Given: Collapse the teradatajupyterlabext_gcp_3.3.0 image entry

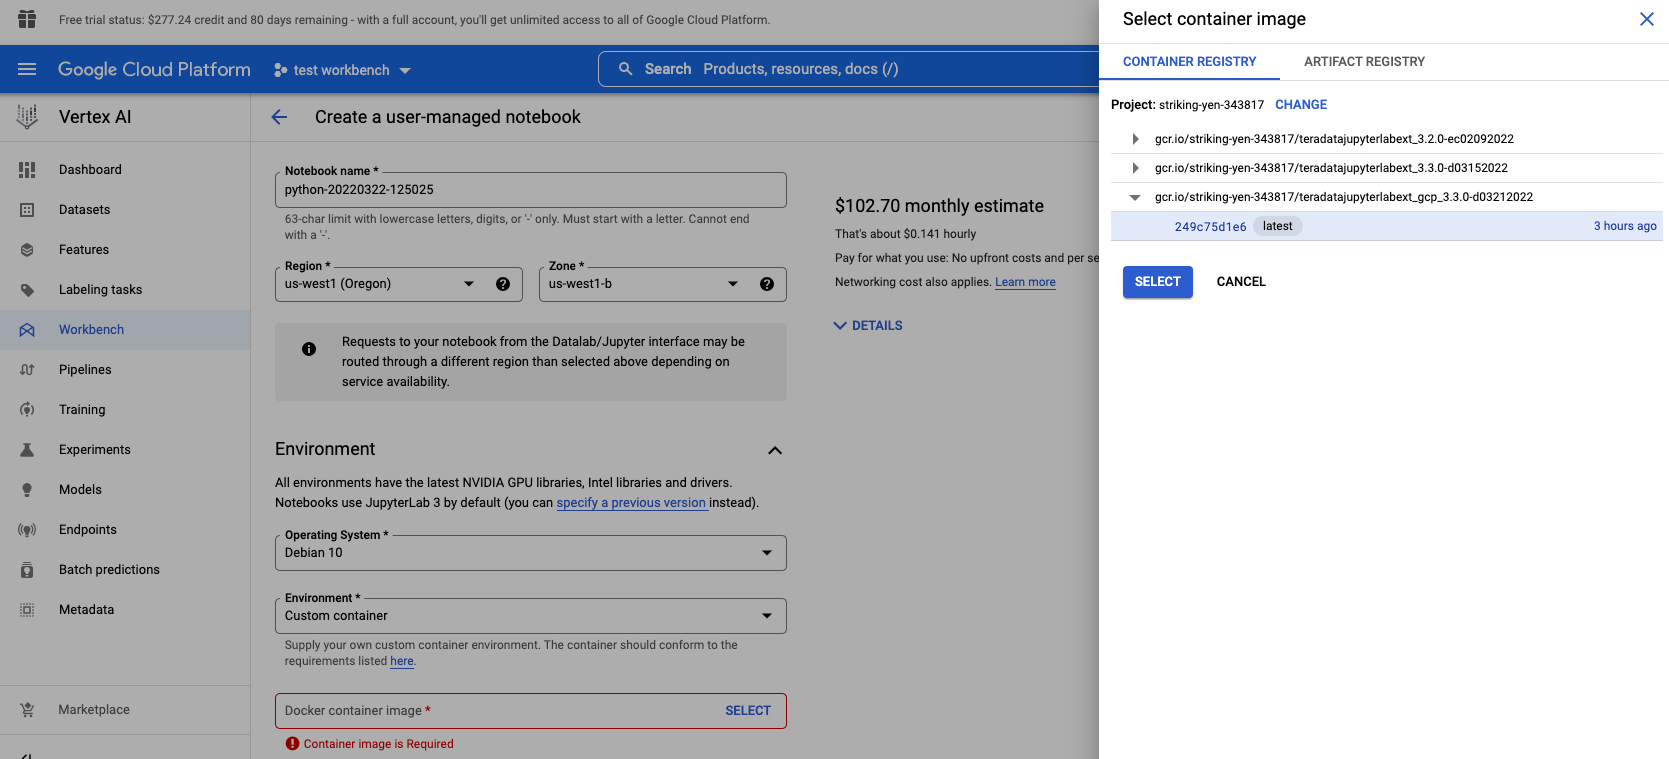Looking at the screenshot, I should coord(1135,197).
